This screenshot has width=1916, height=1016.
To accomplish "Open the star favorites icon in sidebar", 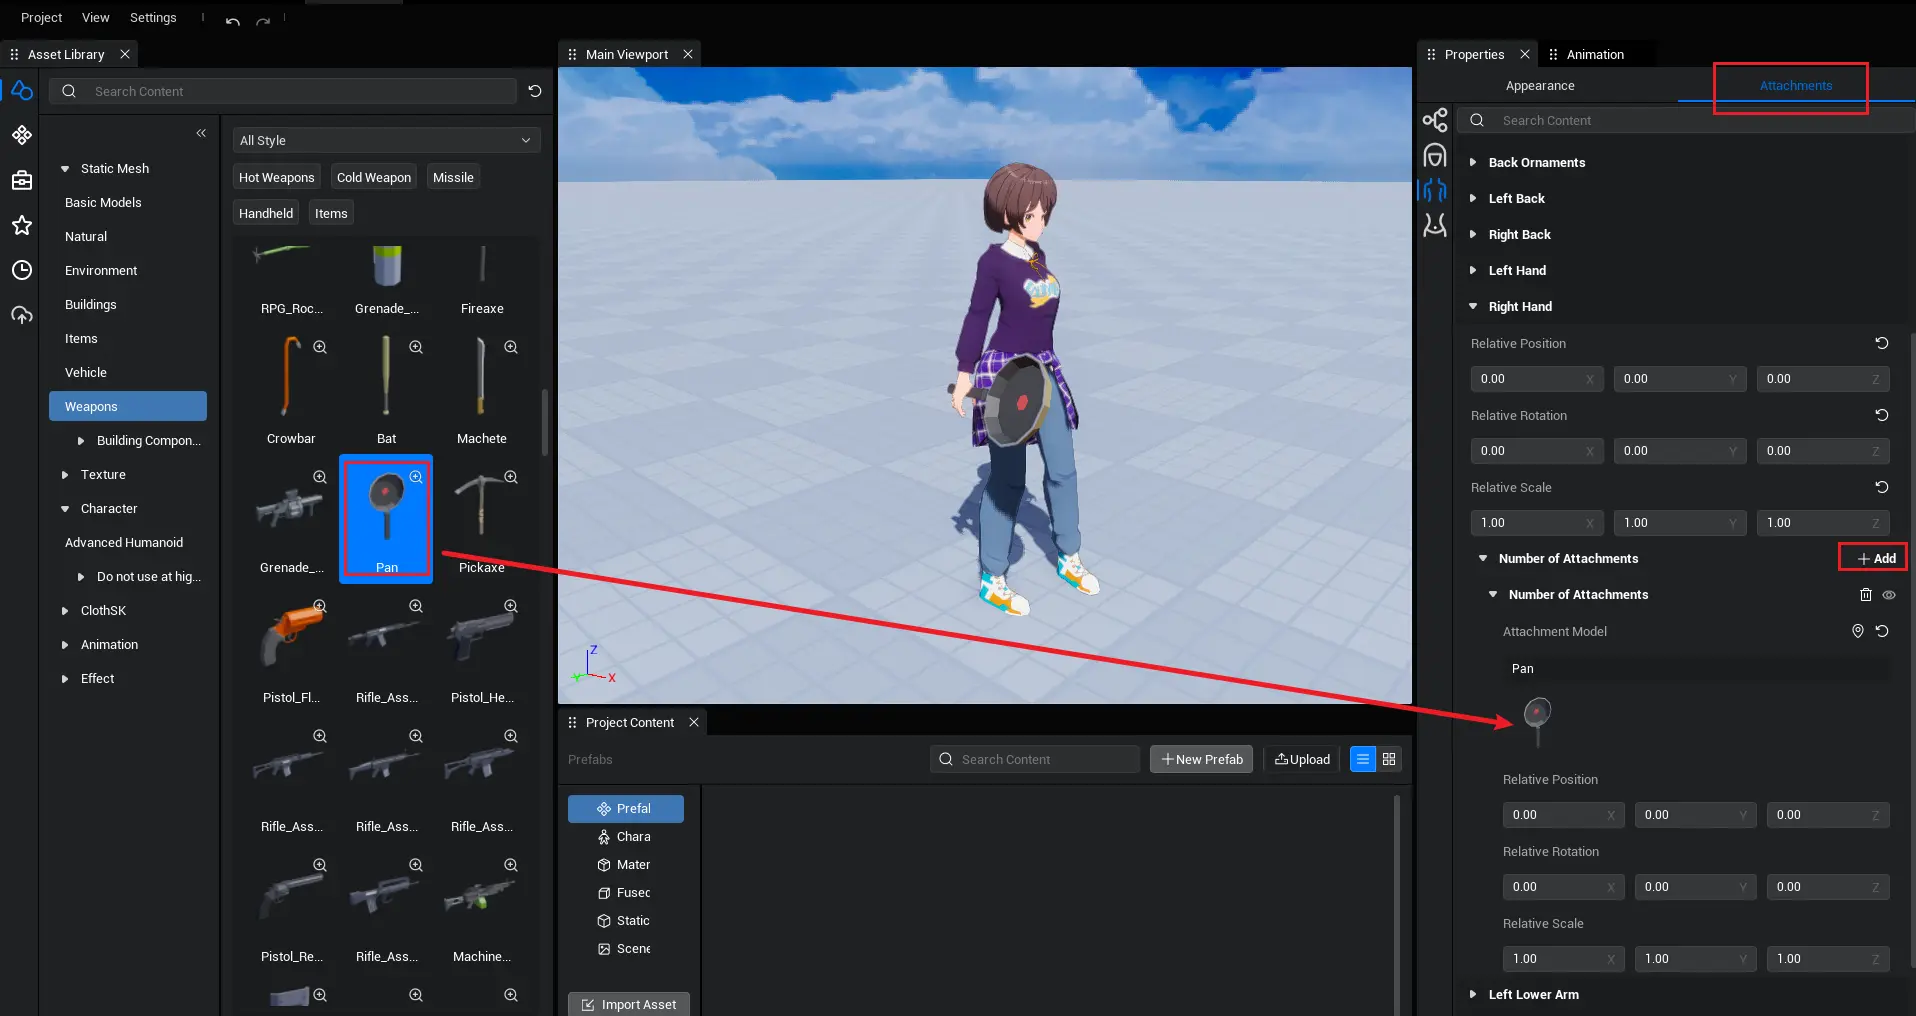I will click(x=22, y=225).
